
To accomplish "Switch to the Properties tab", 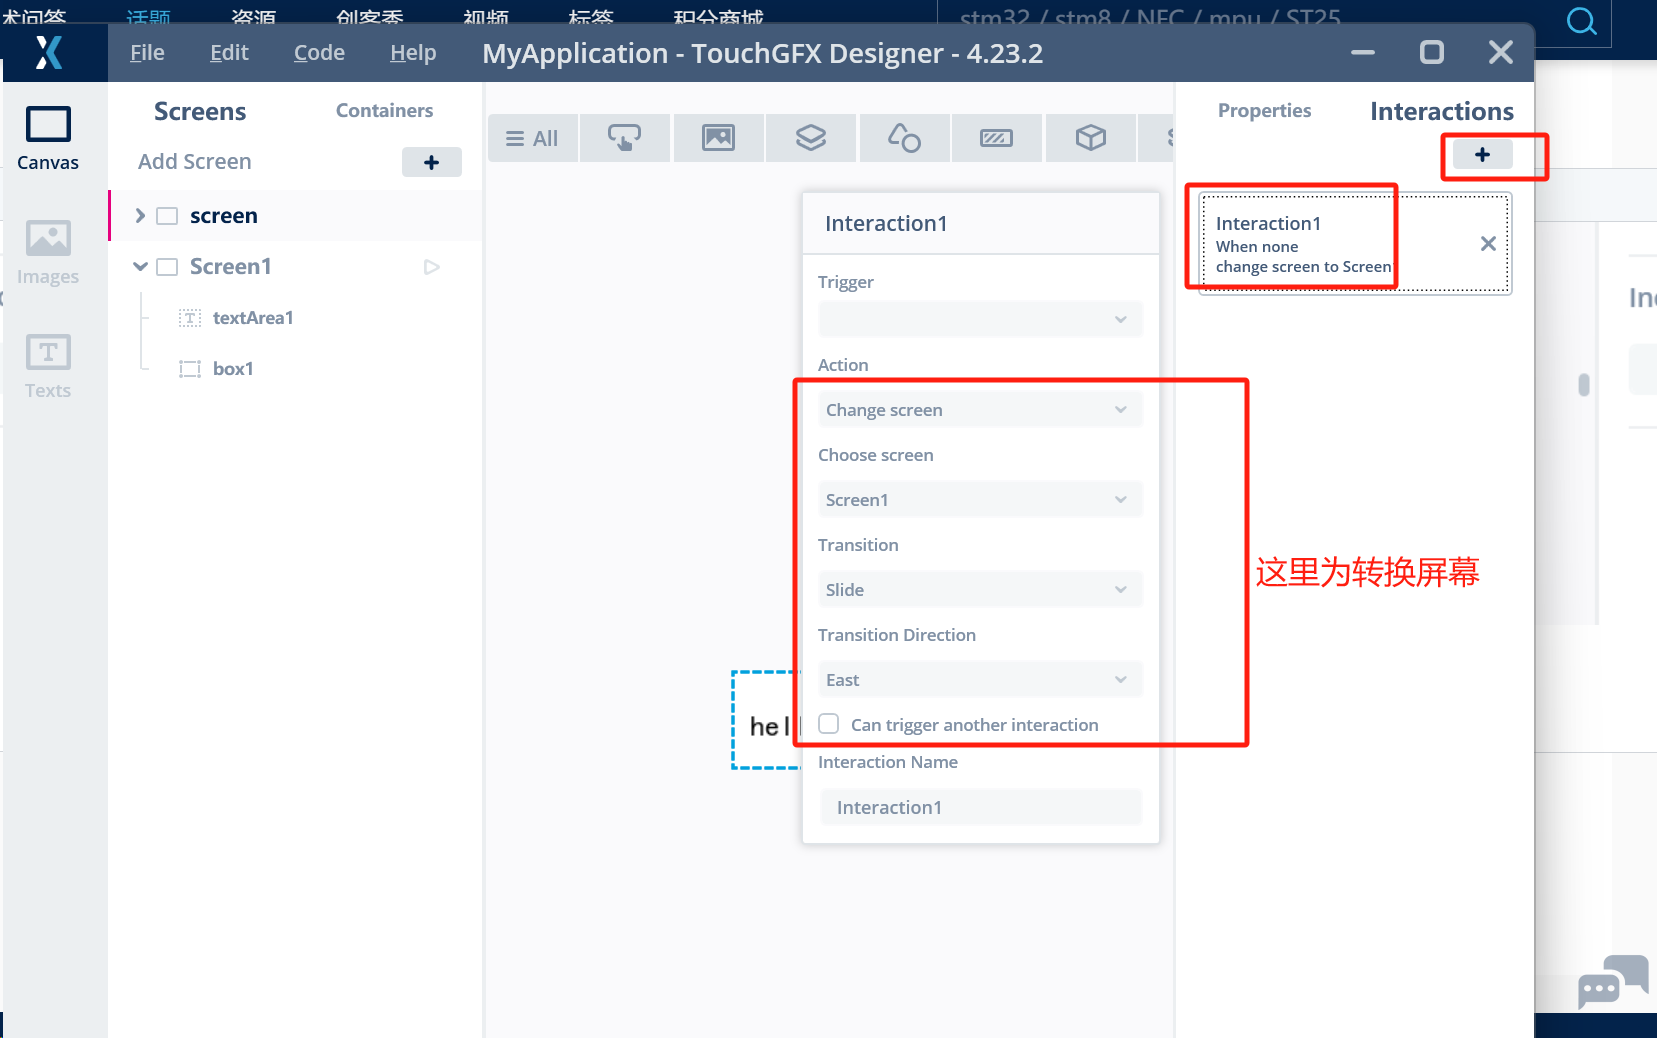I will (1265, 111).
